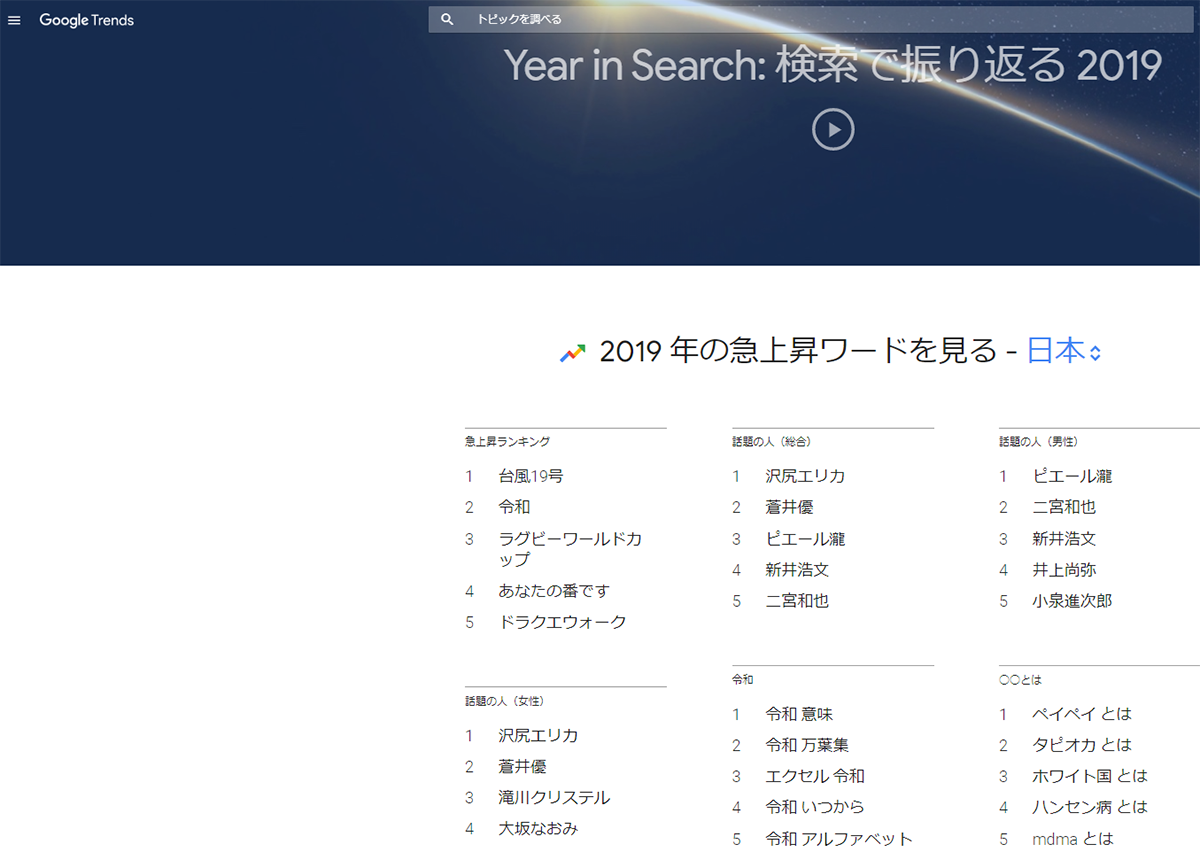
Task: Open 大坂なおみ entry
Action: click(x=538, y=829)
